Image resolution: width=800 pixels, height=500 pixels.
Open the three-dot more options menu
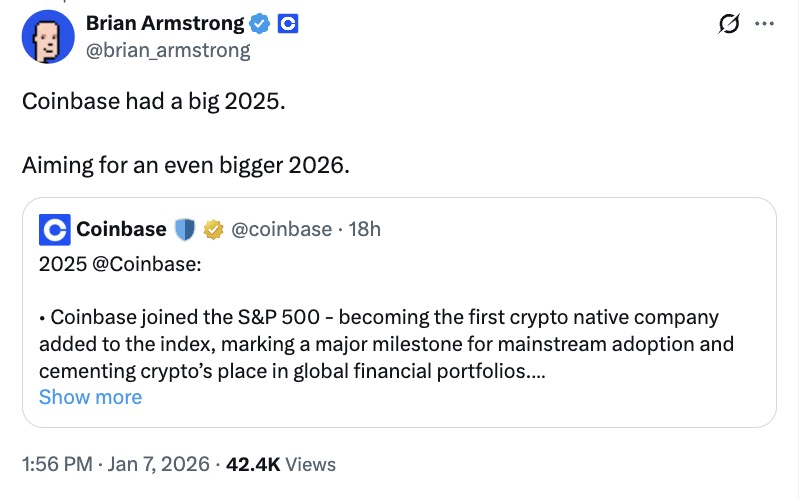click(763, 24)
